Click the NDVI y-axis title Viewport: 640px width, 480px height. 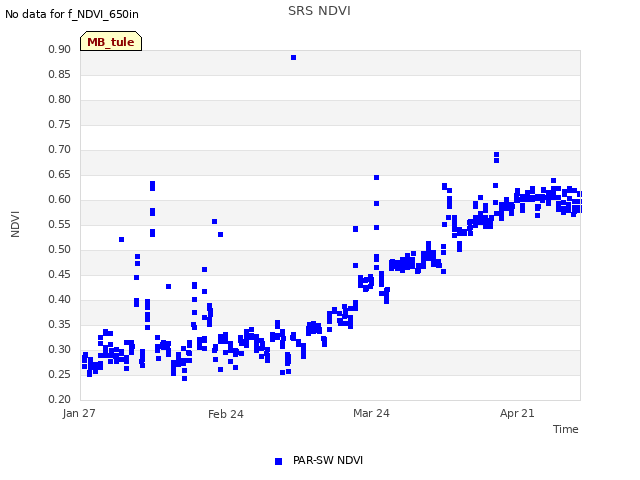tap(15, 224)
